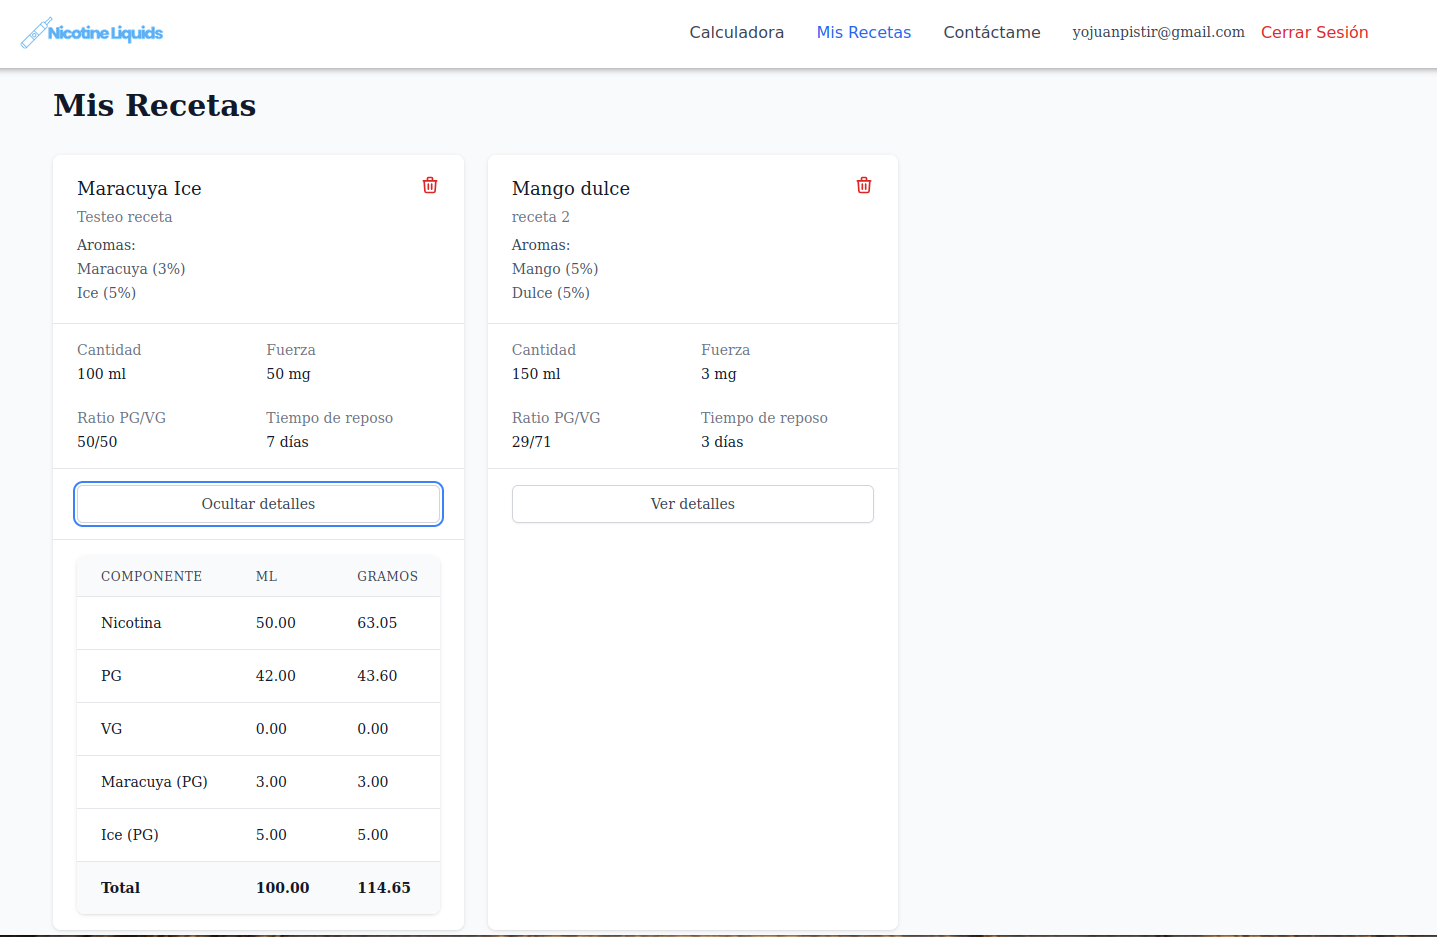Click the Maracuya (PG) row label

(x=154, y=782)
